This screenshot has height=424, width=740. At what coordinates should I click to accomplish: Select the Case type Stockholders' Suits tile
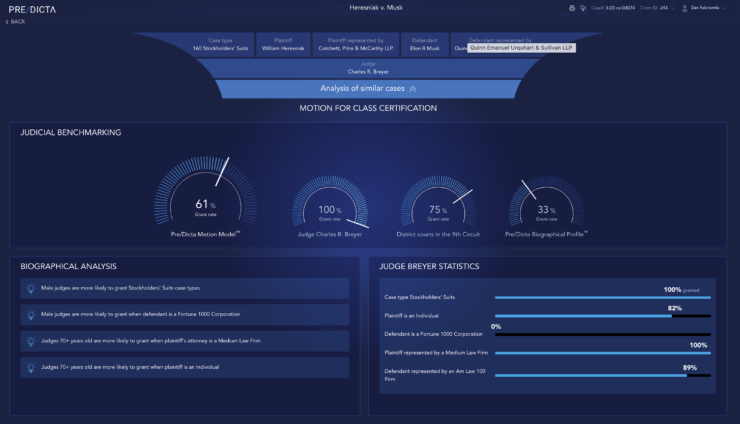click(224, 44)
